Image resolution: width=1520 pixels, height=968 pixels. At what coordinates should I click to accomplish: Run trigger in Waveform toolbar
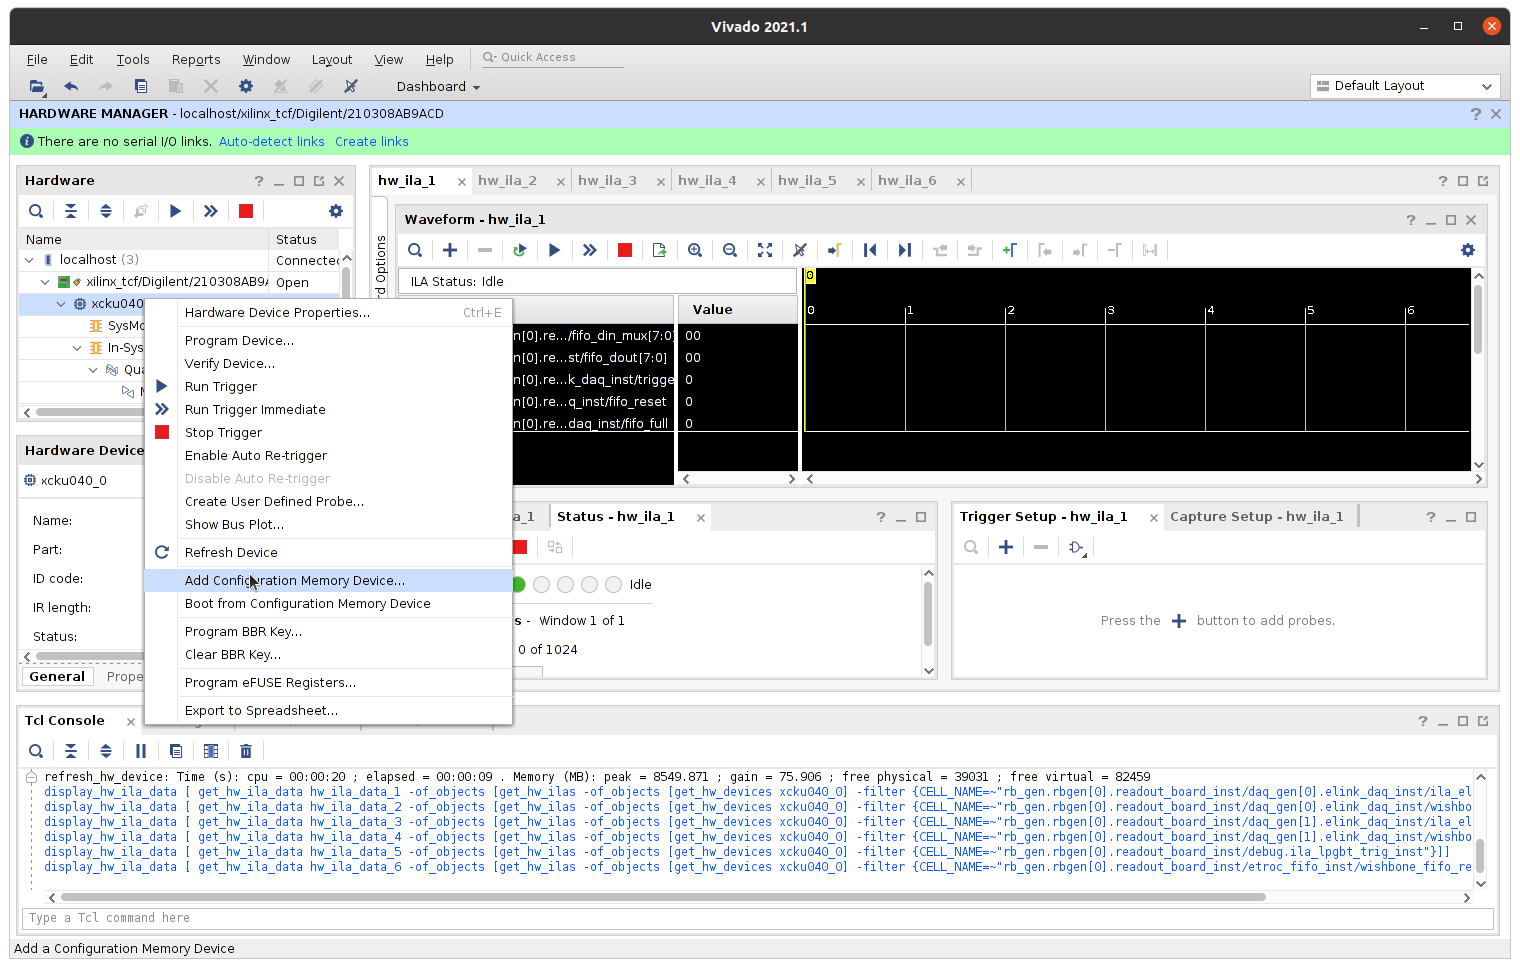click(554, 250)
